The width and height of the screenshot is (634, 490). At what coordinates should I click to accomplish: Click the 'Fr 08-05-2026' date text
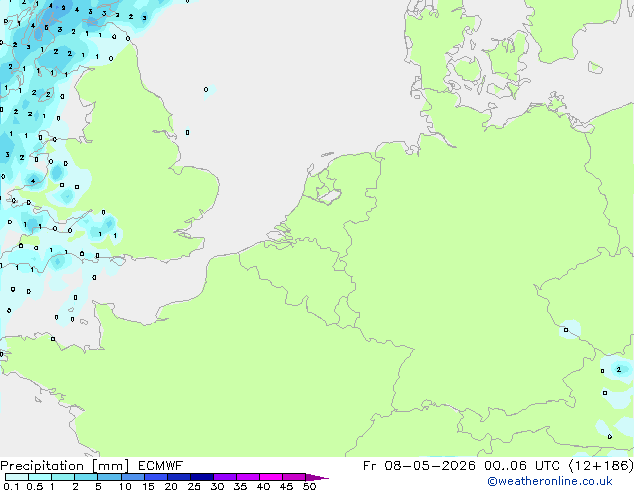coord(419,466)
